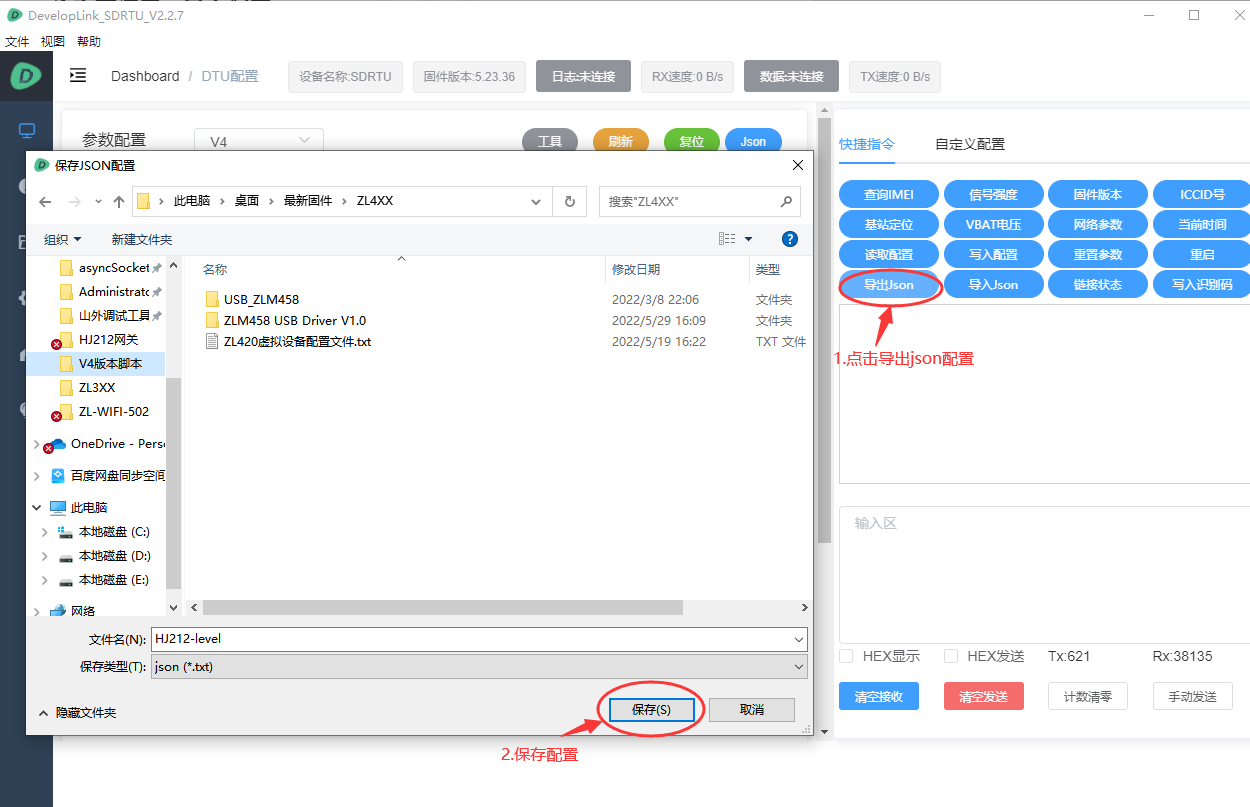The width and height of the screenshot is (1250, 807).
Task: Click the 手动发送 button
Action: click(1192, 696)
